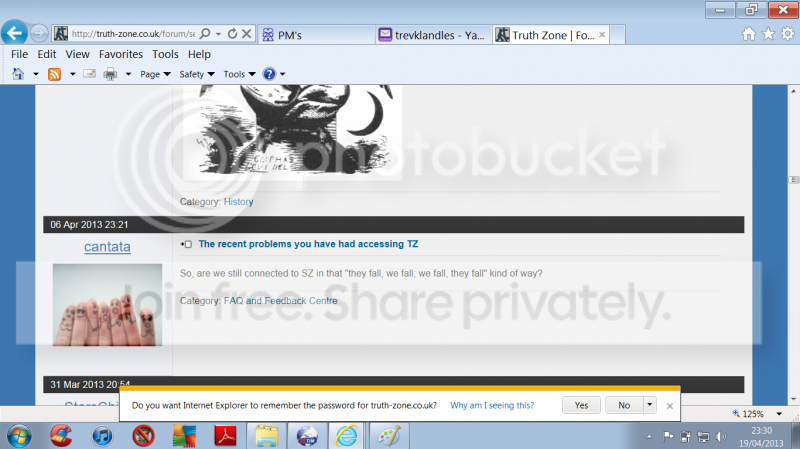Expand the Print dropdown arrow

[x=129, y=74]
